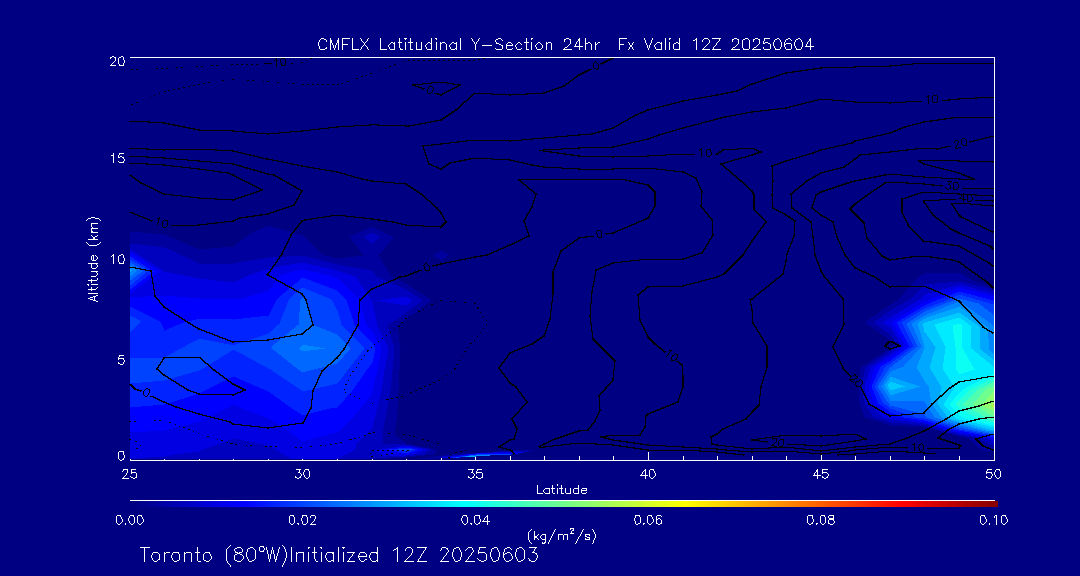Click the altitude tick label 20
This screenshot has height=576, width=1080.
116,60
